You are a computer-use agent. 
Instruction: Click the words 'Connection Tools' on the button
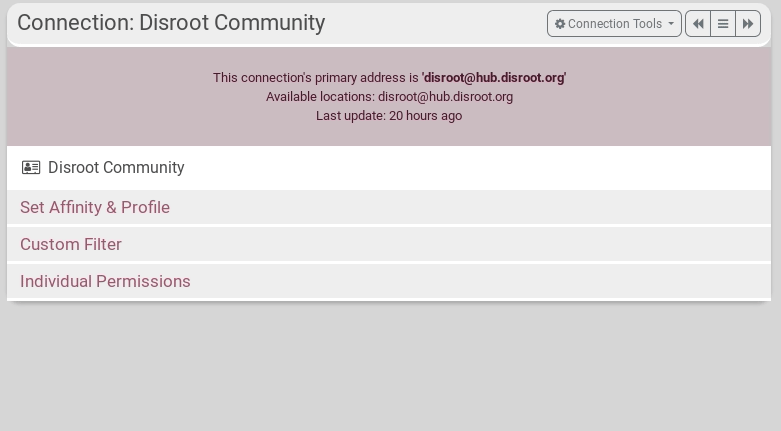[615, 24]
